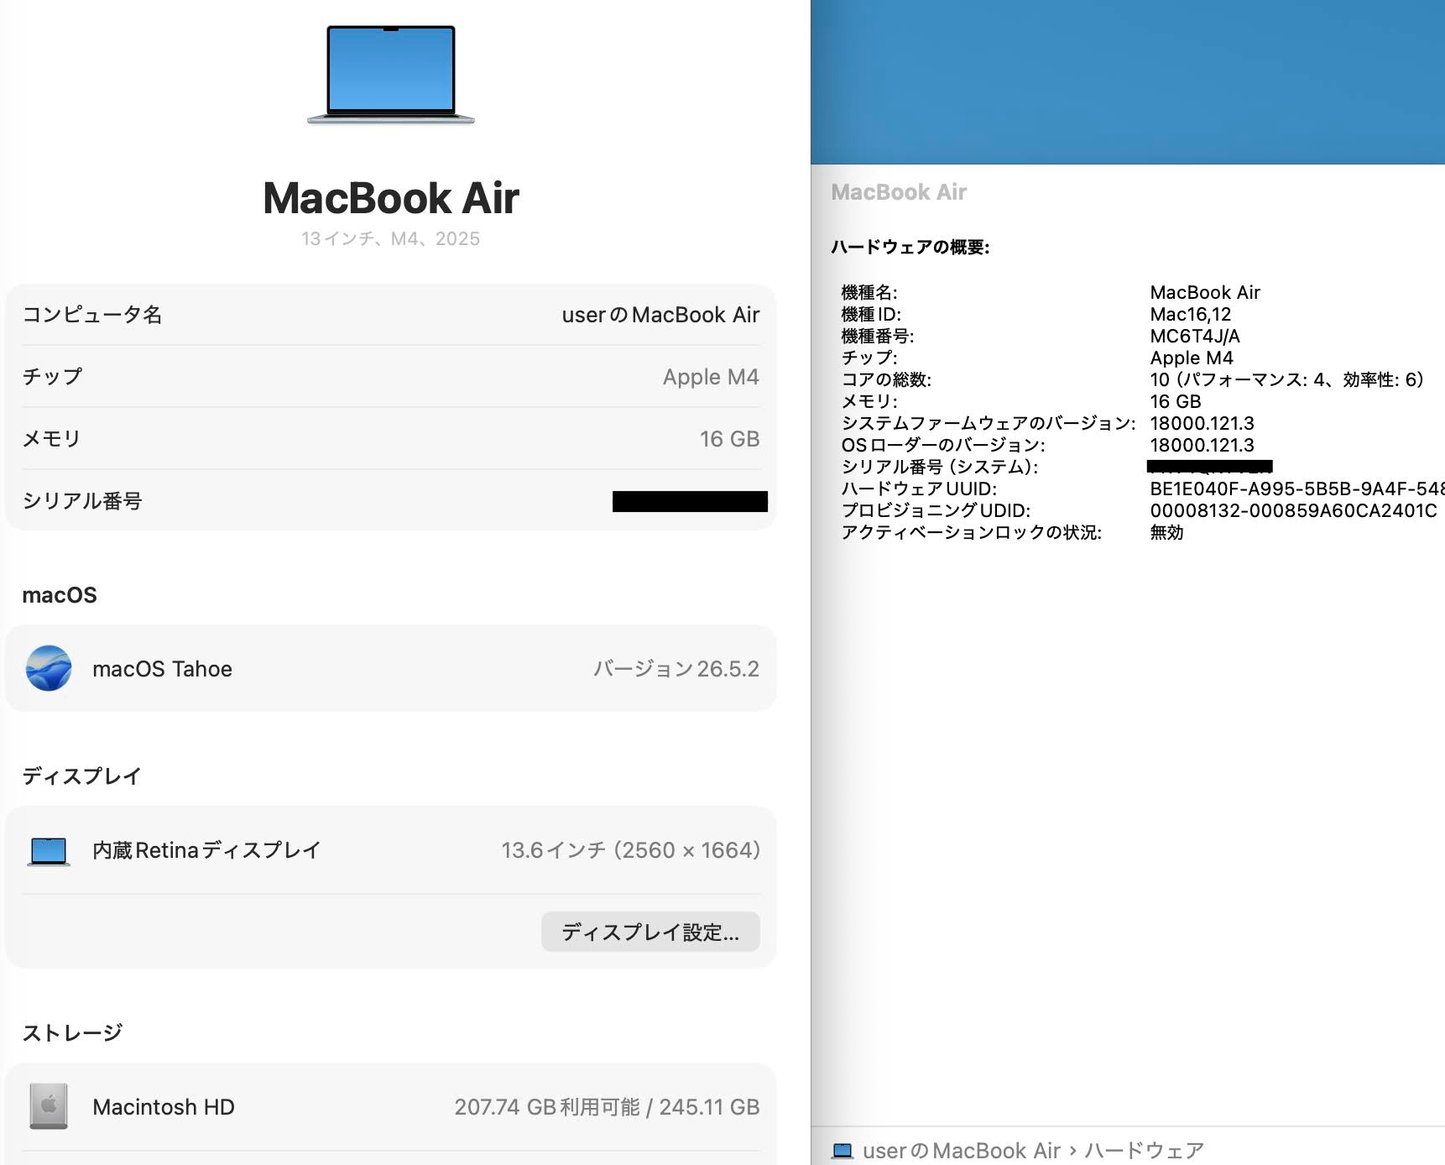This screenshot has width=1445, height=1165.
Task: Click laptop icon in System Information path bar
Action: pyautogui.click(x=843, y=1151)
